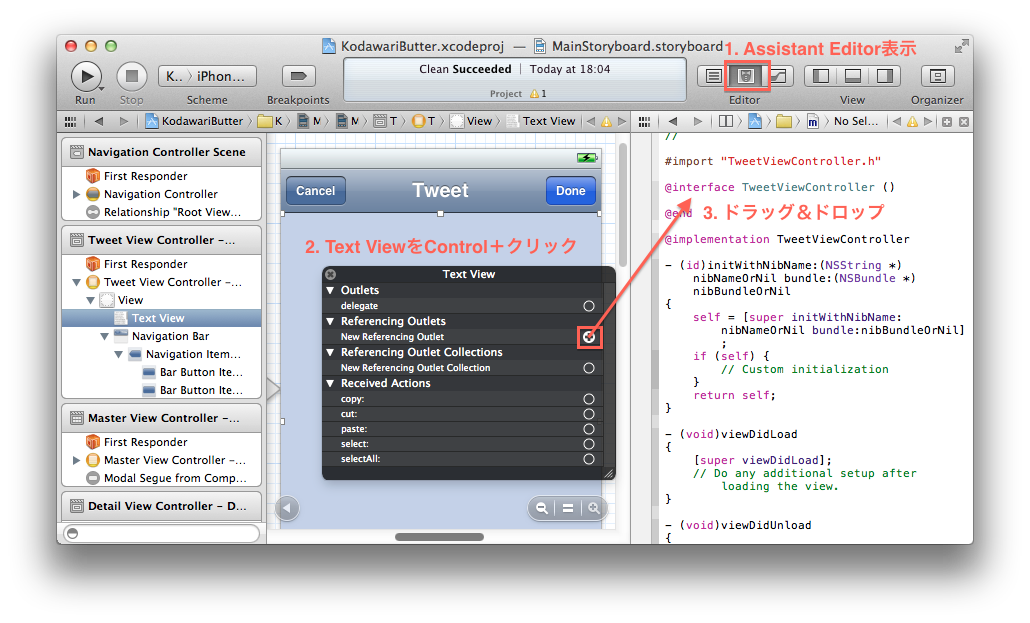Select KodawariButter in the jump bar

194,121
